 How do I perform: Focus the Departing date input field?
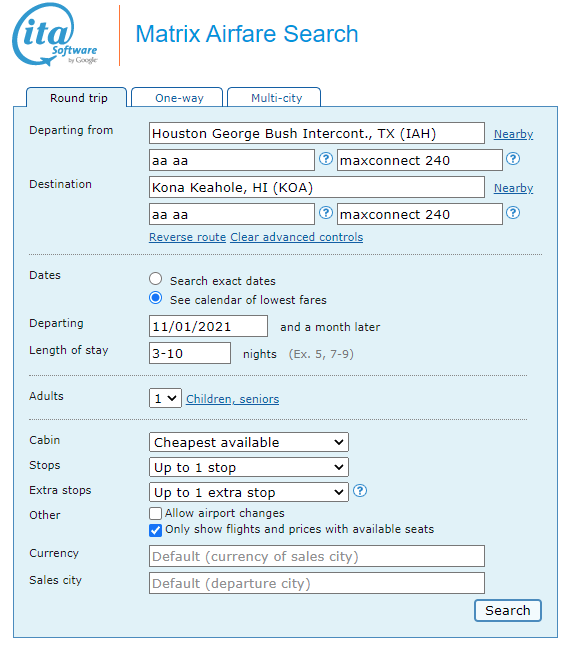[208, 326]
